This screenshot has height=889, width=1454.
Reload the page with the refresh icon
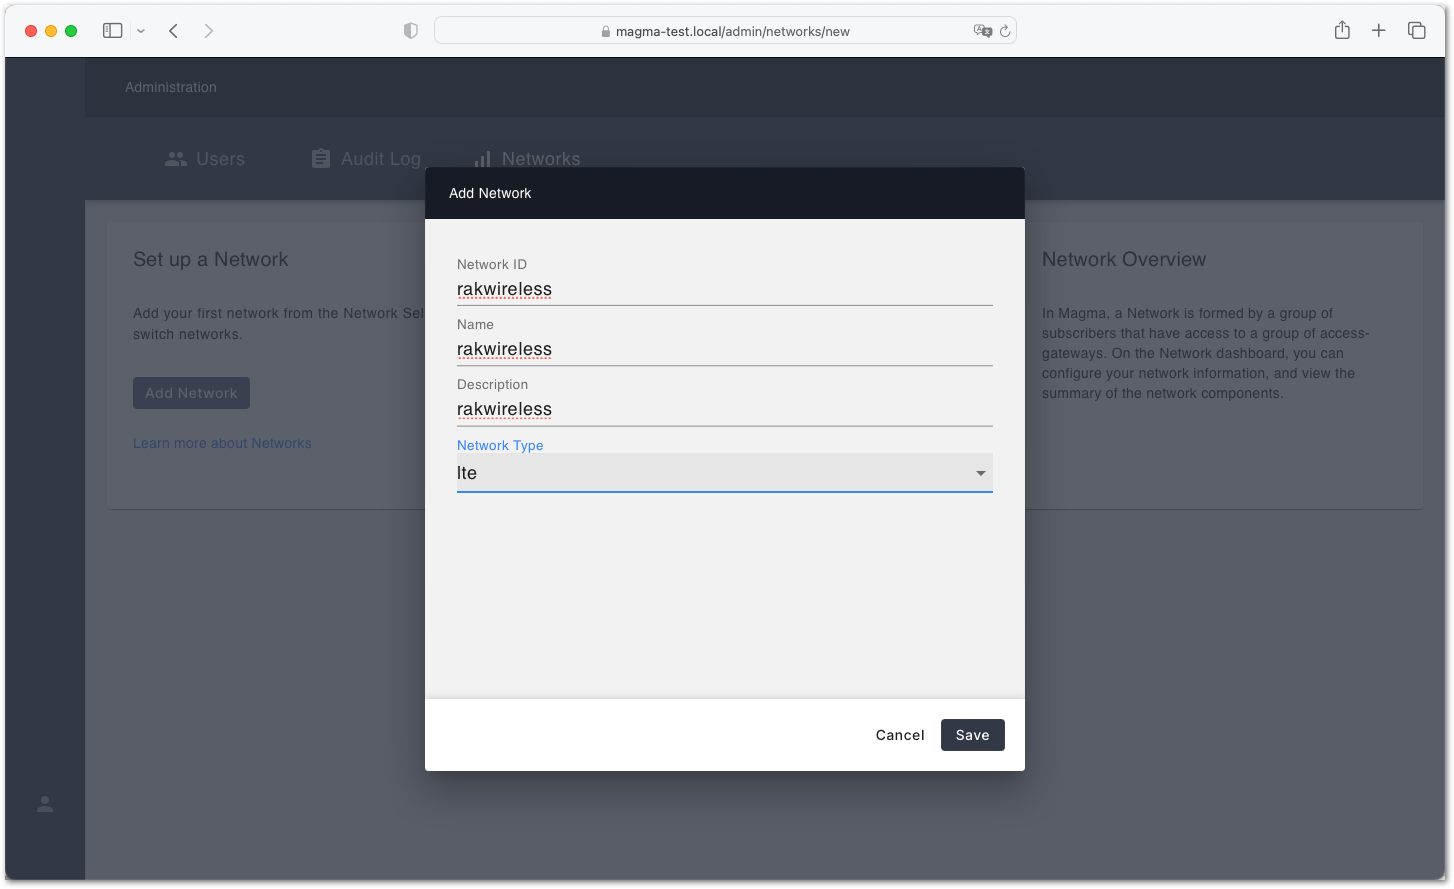(x=1005, y=31)
